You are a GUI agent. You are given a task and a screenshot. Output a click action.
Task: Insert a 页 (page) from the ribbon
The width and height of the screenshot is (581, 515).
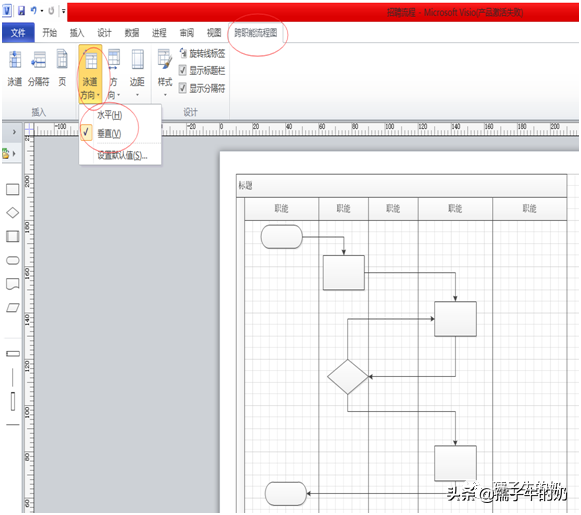point(62,69)
